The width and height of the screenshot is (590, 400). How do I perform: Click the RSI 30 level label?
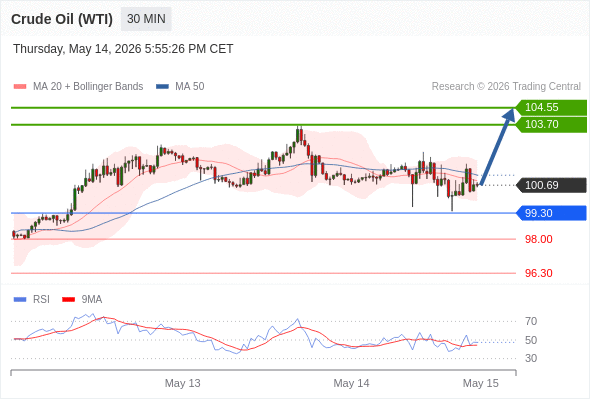(531, 358)
